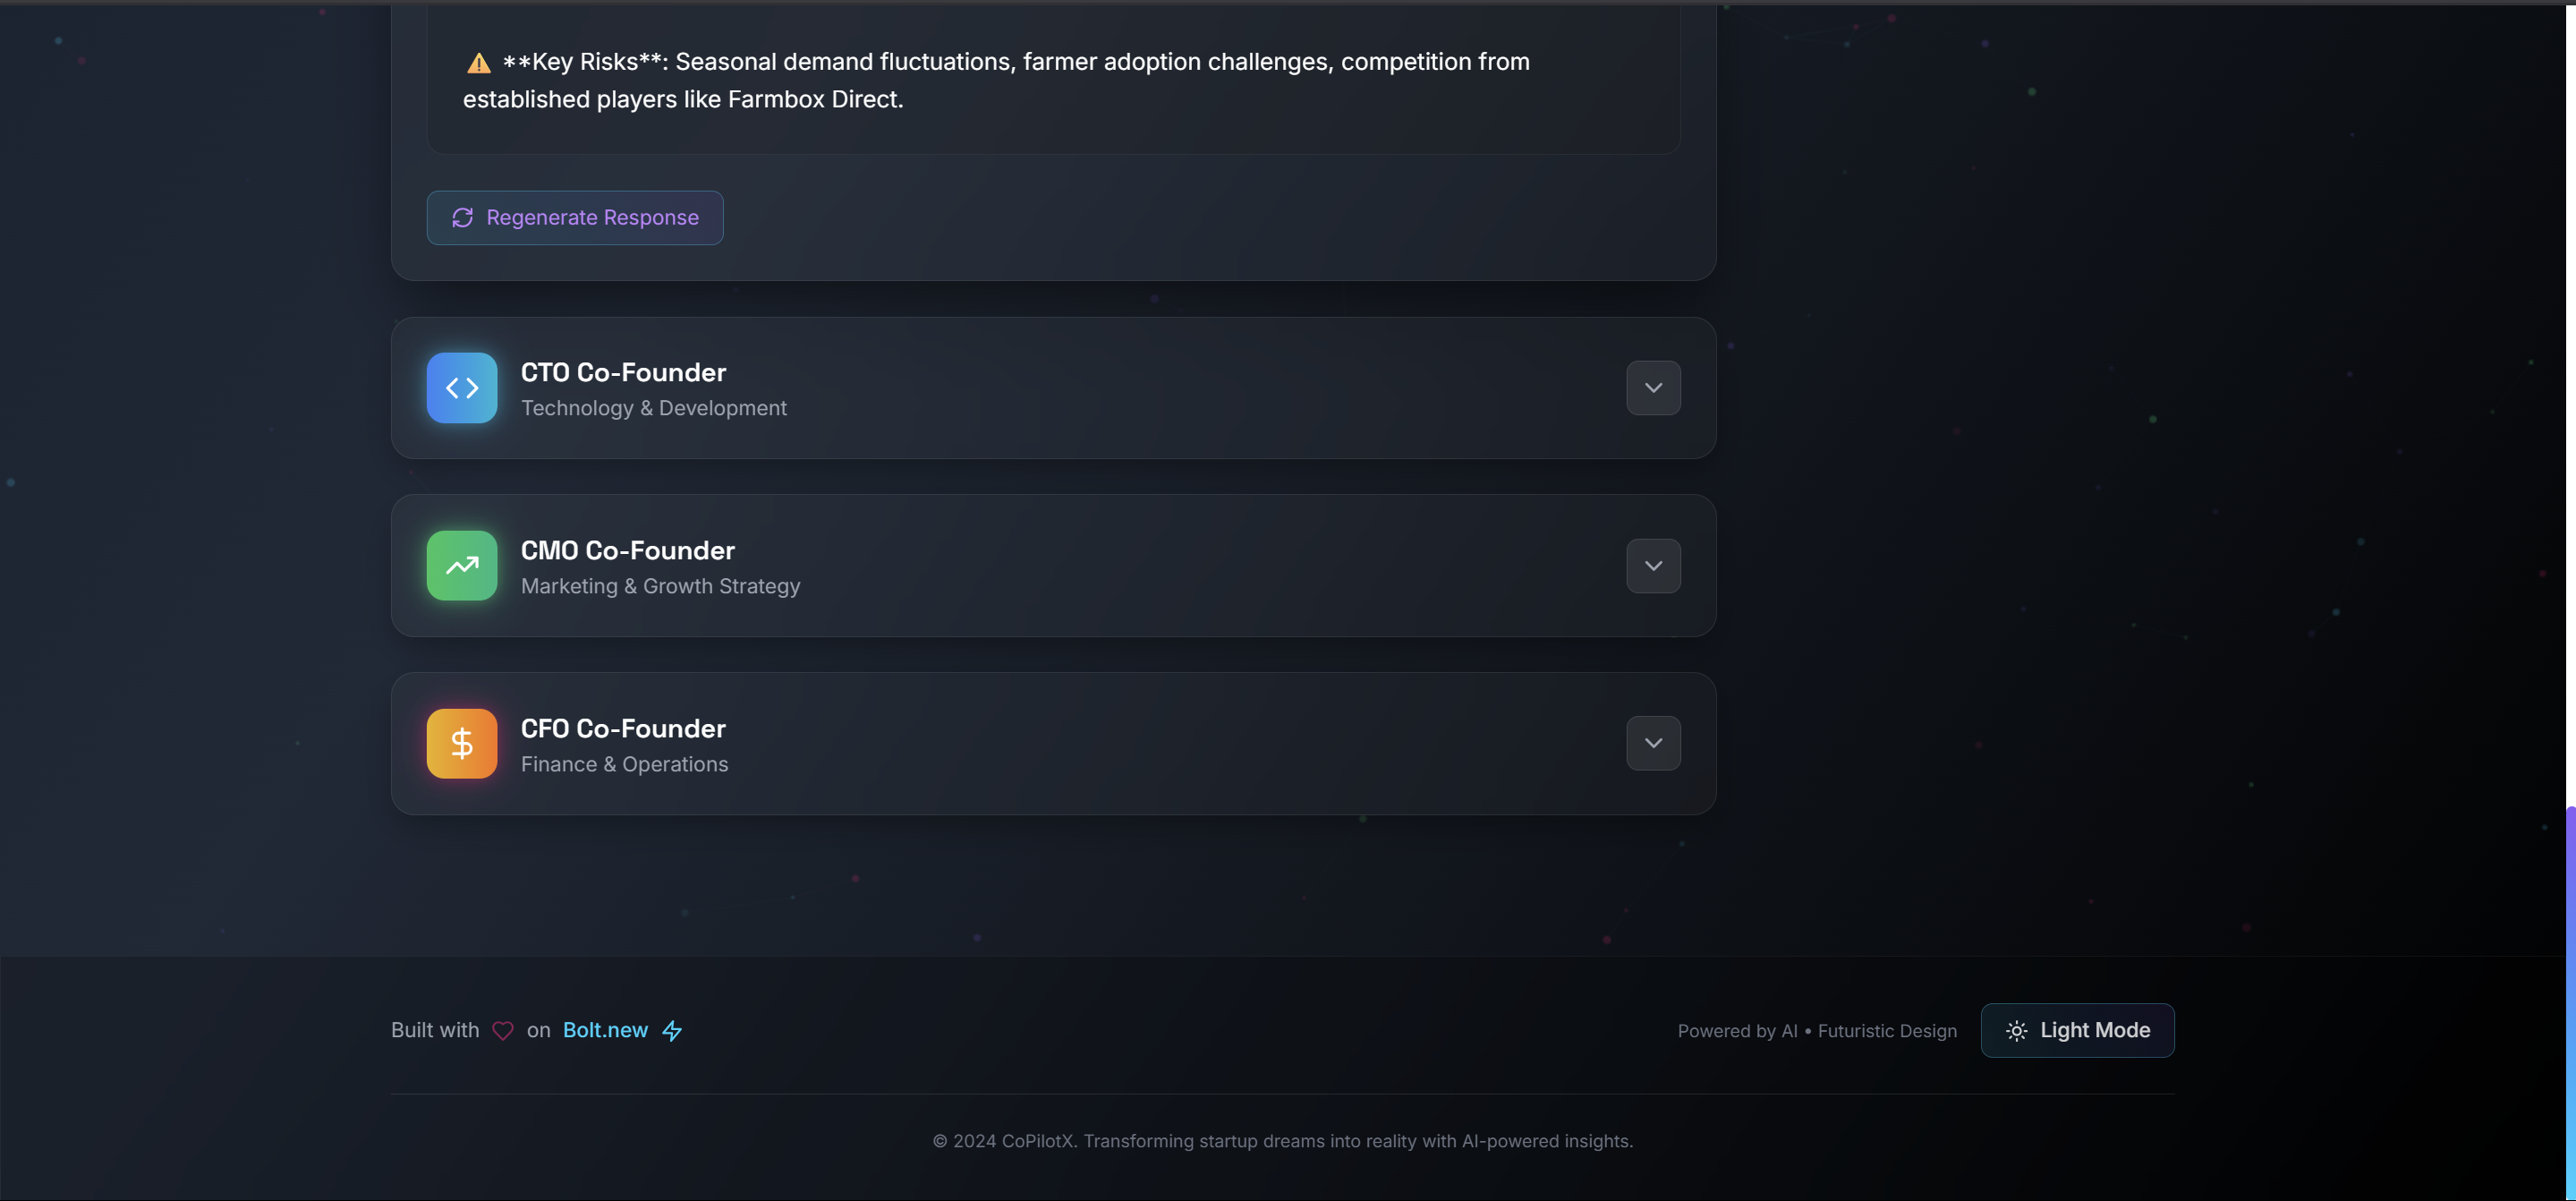Click the CFO dollar sign icon
The height and width of the screenshot is (1201, 2576).
(x=461, y=743)
